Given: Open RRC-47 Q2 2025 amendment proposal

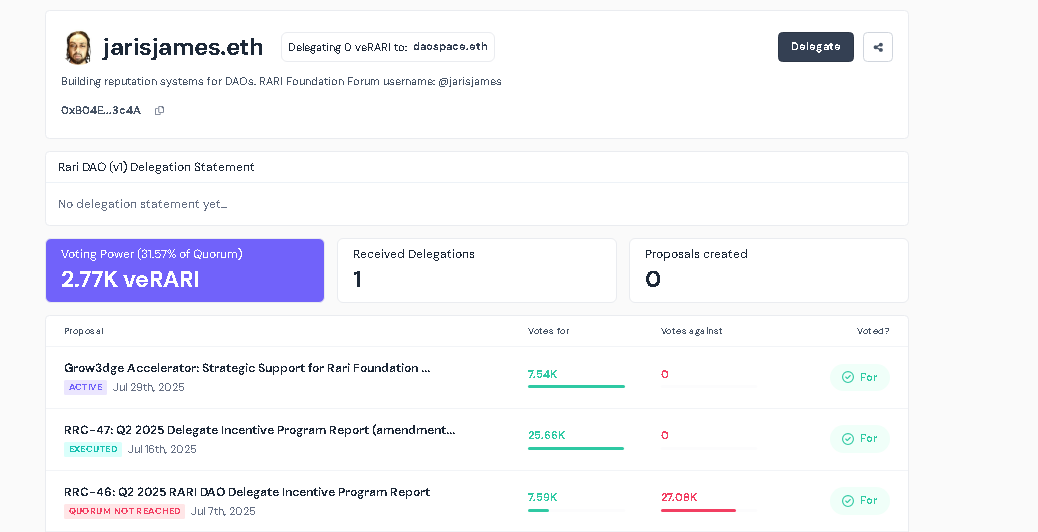Looking at the screenshot, I should tap(260, 430).
